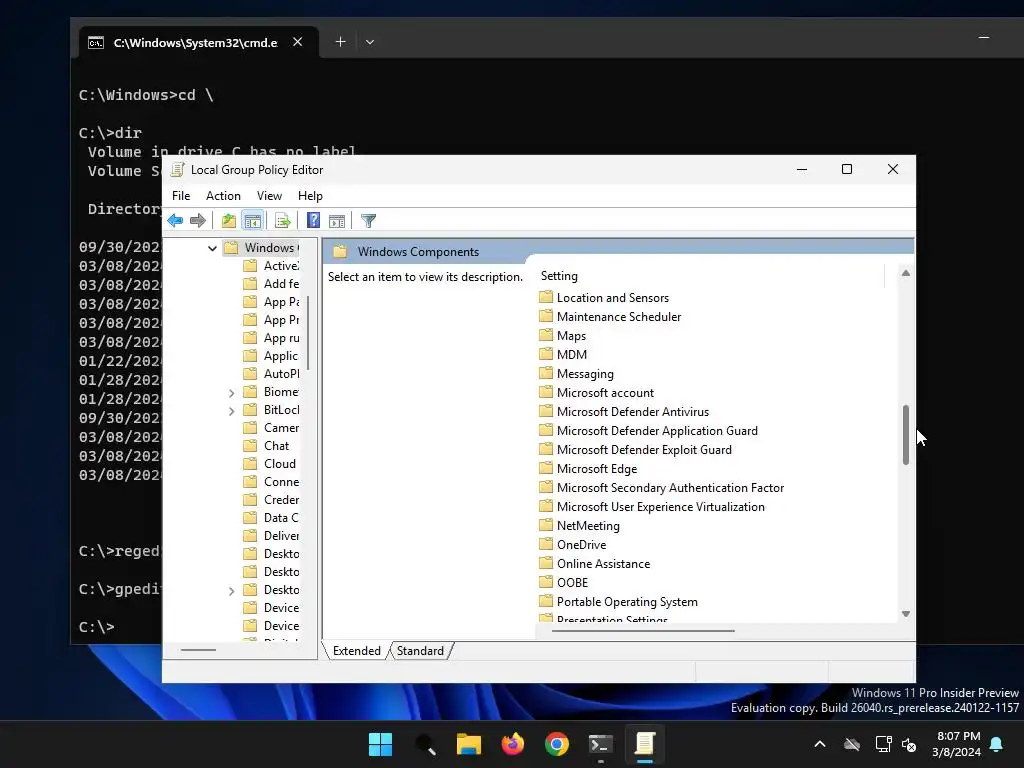This screenshot has height=768, width=1024.
Task: Select the Messaging folder
Action: tap(577, 374)
